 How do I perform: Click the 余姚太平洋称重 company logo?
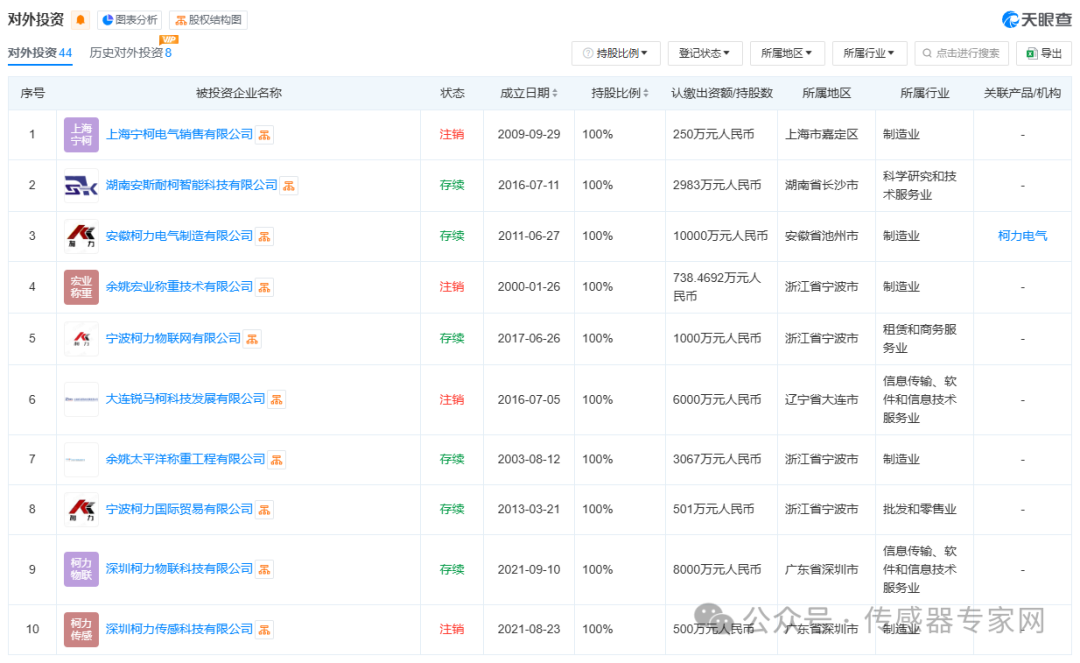81,459
